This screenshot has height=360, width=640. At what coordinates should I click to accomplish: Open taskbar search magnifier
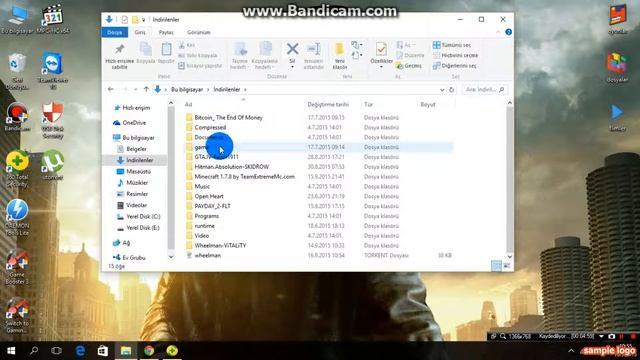pyautogui.click(x=34, y=351)
